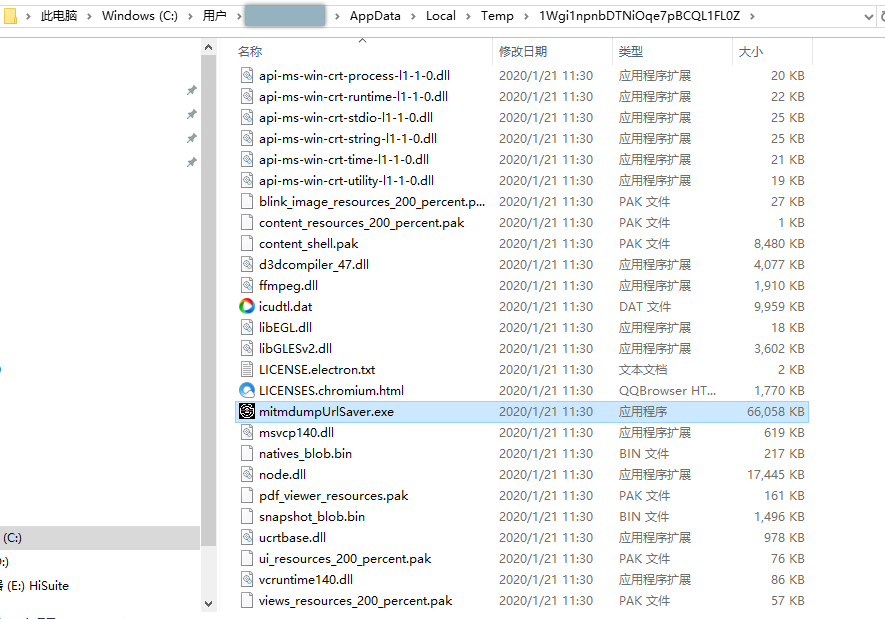Navigate to 此电脑 in the breadcrumb
Viewport: 885px width, 619px height.
point(59,16)
